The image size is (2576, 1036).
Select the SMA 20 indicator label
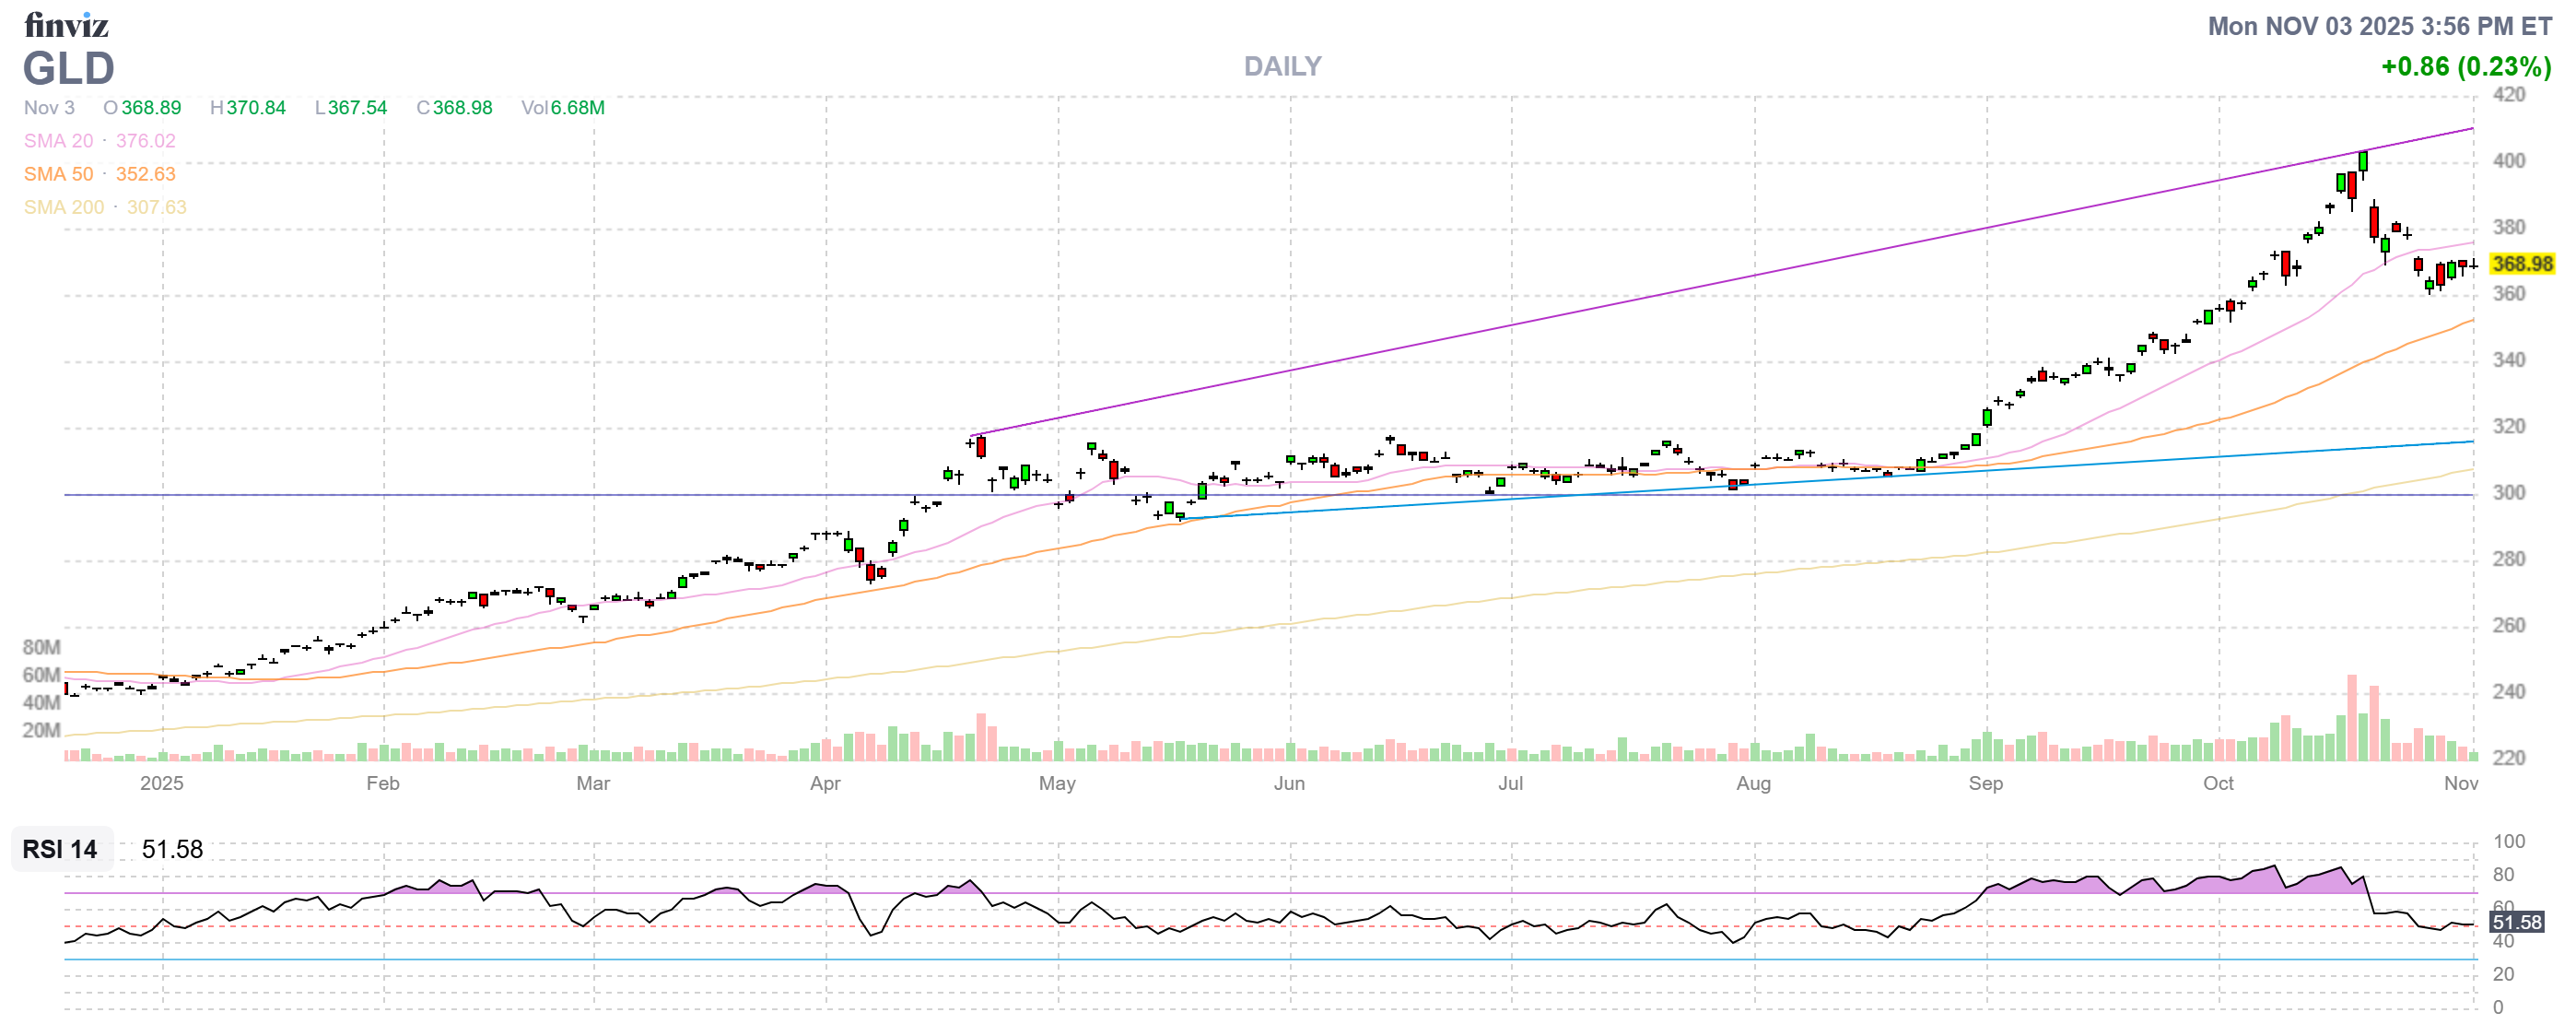[58, 141]
